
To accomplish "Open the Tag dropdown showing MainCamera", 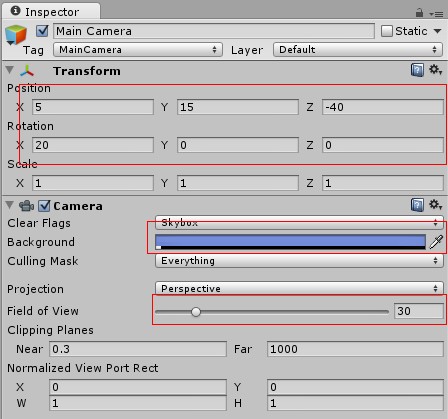I will 138,50.
